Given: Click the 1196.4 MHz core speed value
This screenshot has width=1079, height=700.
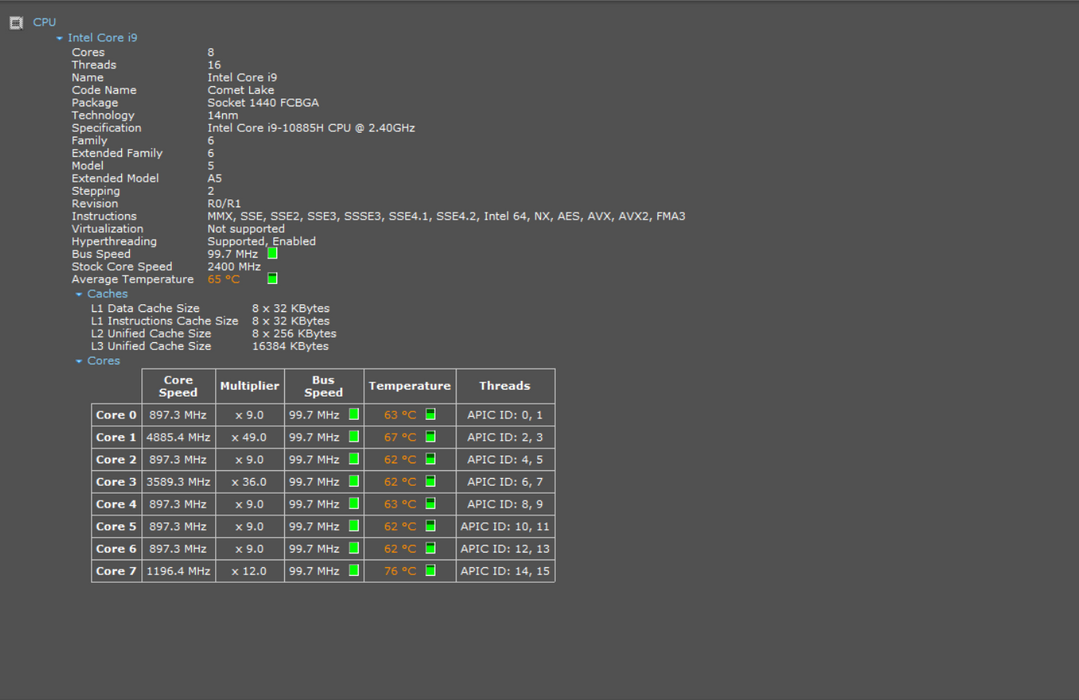Looking at the screenshot, I should pyautogui.click(x=178, y=571).
